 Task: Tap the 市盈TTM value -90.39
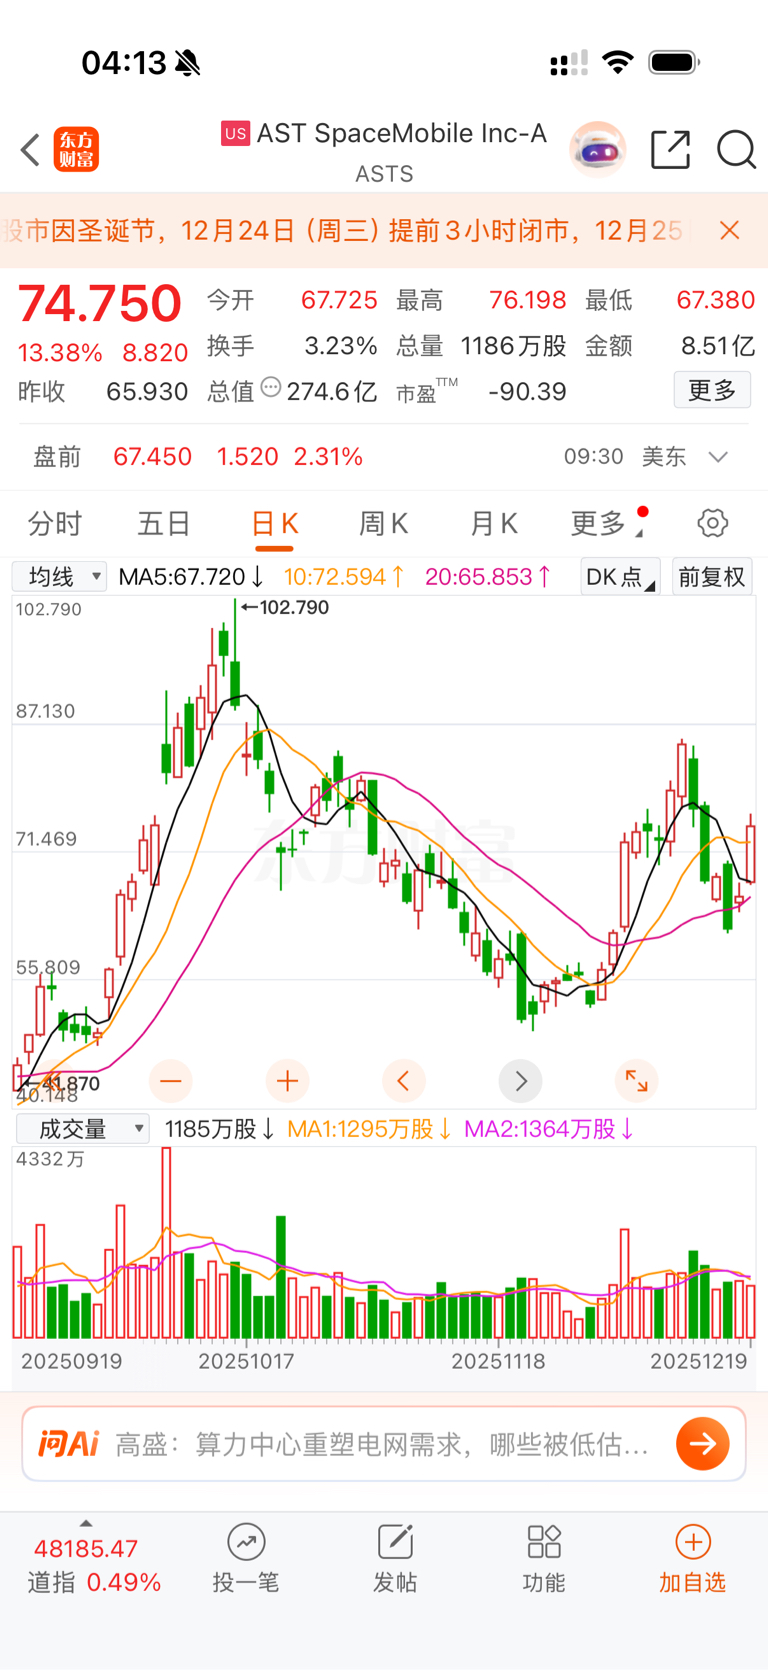pos(527,391)
